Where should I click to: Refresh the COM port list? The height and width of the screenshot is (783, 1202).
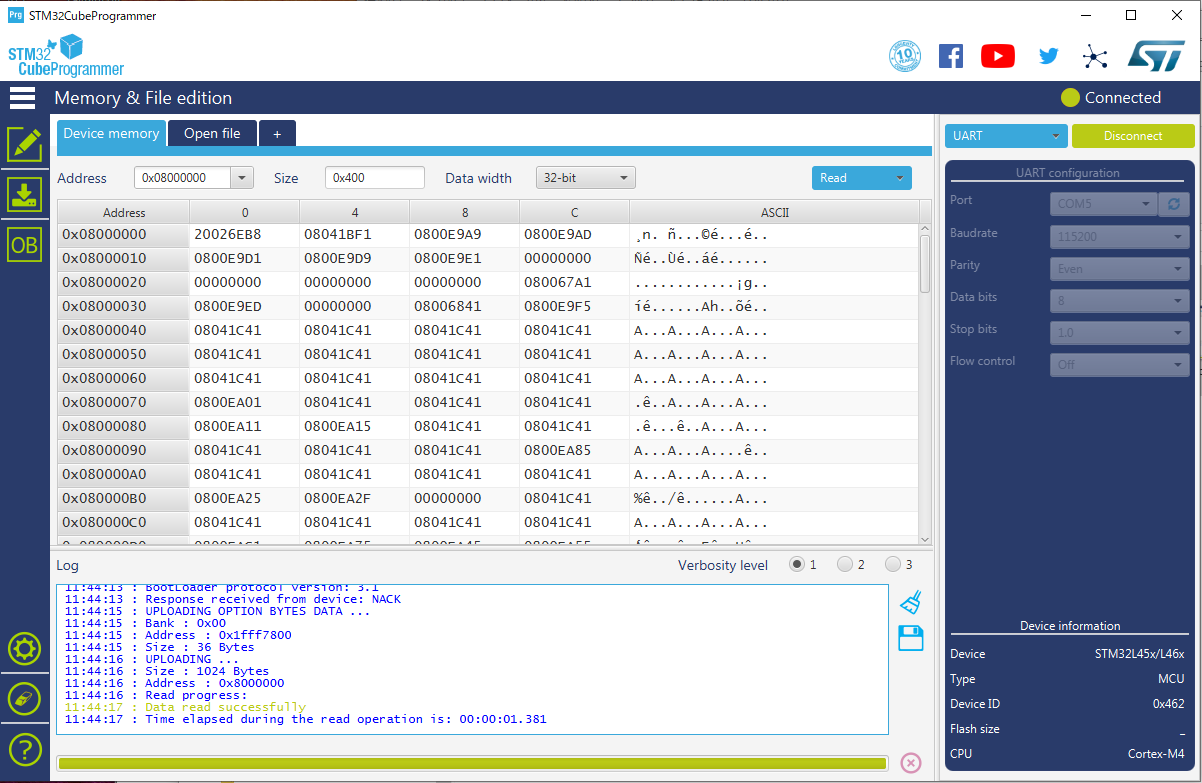[1175, 204]
